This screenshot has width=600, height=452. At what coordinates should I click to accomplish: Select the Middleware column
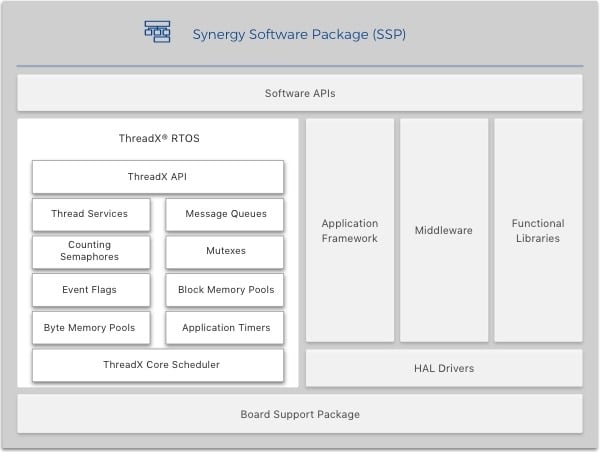pyautogui.click(x=444, y=231)
